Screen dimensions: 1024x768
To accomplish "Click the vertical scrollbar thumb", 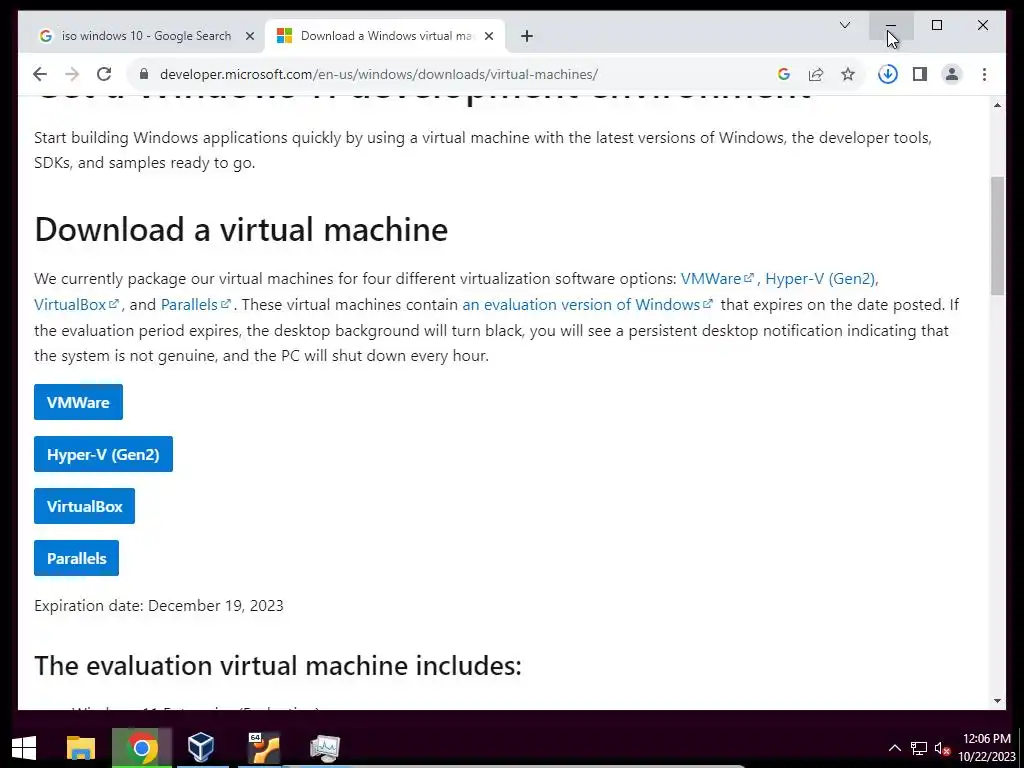I will [997, 236].
